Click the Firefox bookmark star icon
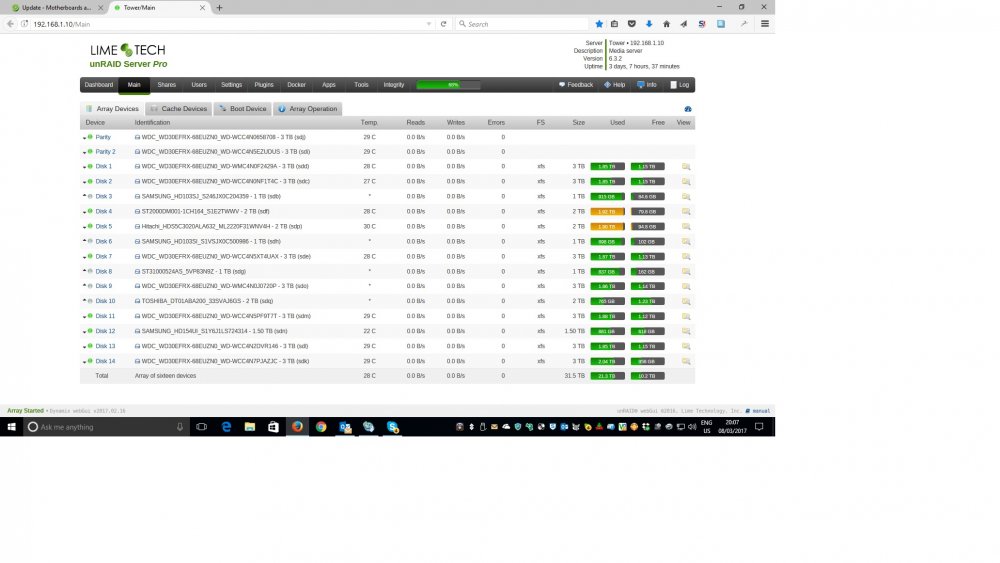This screenshot has width=1000, height=563. click(x=598, y=24)
